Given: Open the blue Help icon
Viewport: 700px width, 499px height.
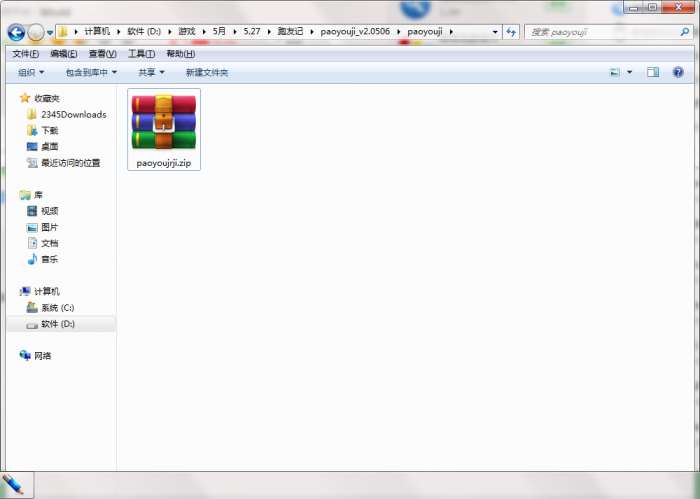Looking at the screenshot, I should pos(678,72).
